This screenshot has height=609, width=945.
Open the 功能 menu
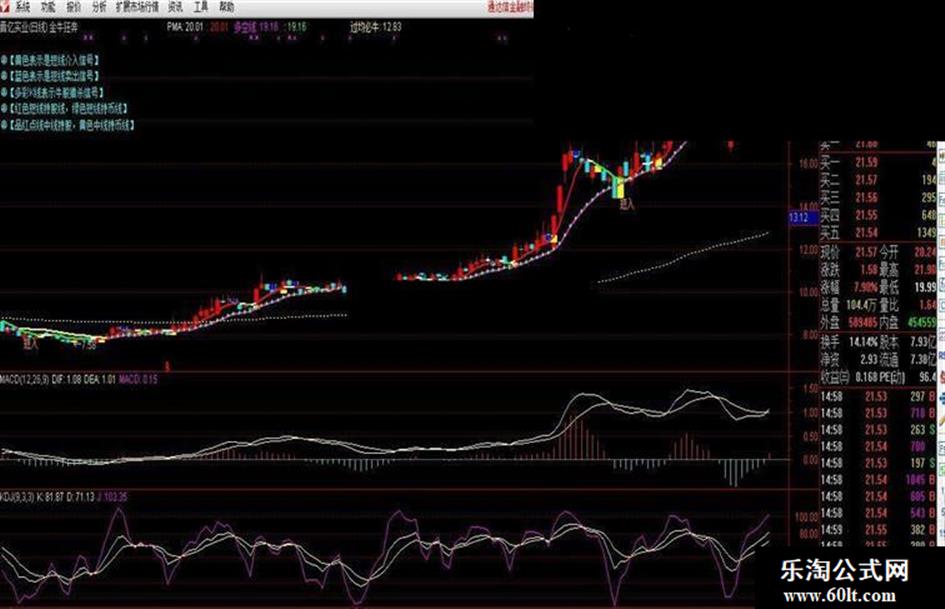click(x=48, y=7)
